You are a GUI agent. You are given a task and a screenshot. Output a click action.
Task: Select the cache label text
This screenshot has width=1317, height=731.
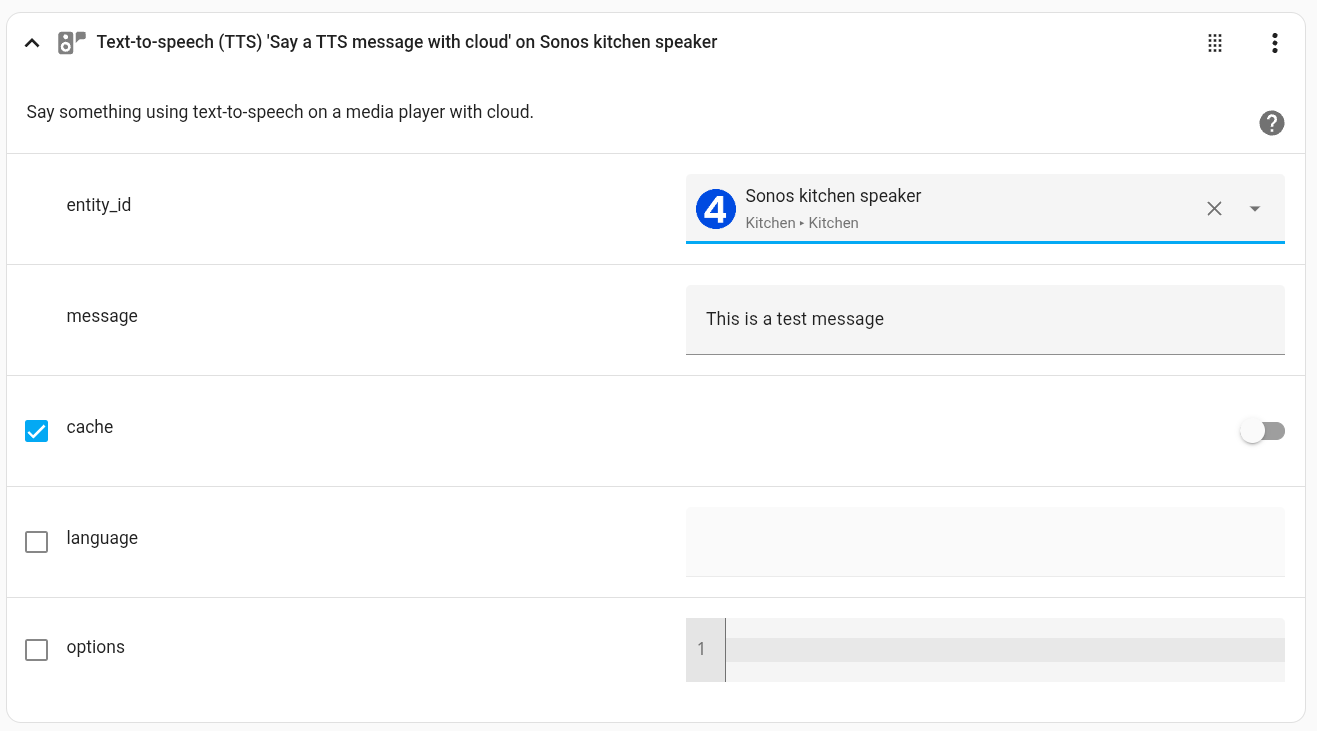90,427
